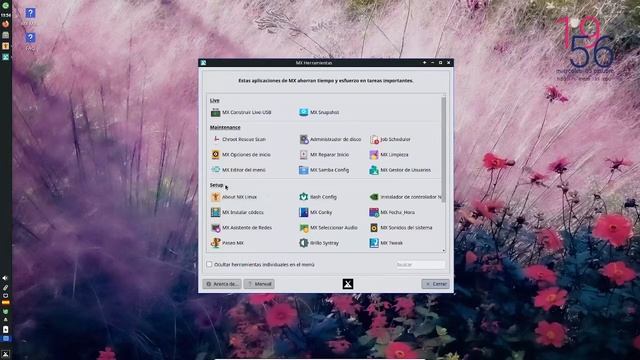Open MX Asistente de Redes
The image size is (640, 360).
241,228
